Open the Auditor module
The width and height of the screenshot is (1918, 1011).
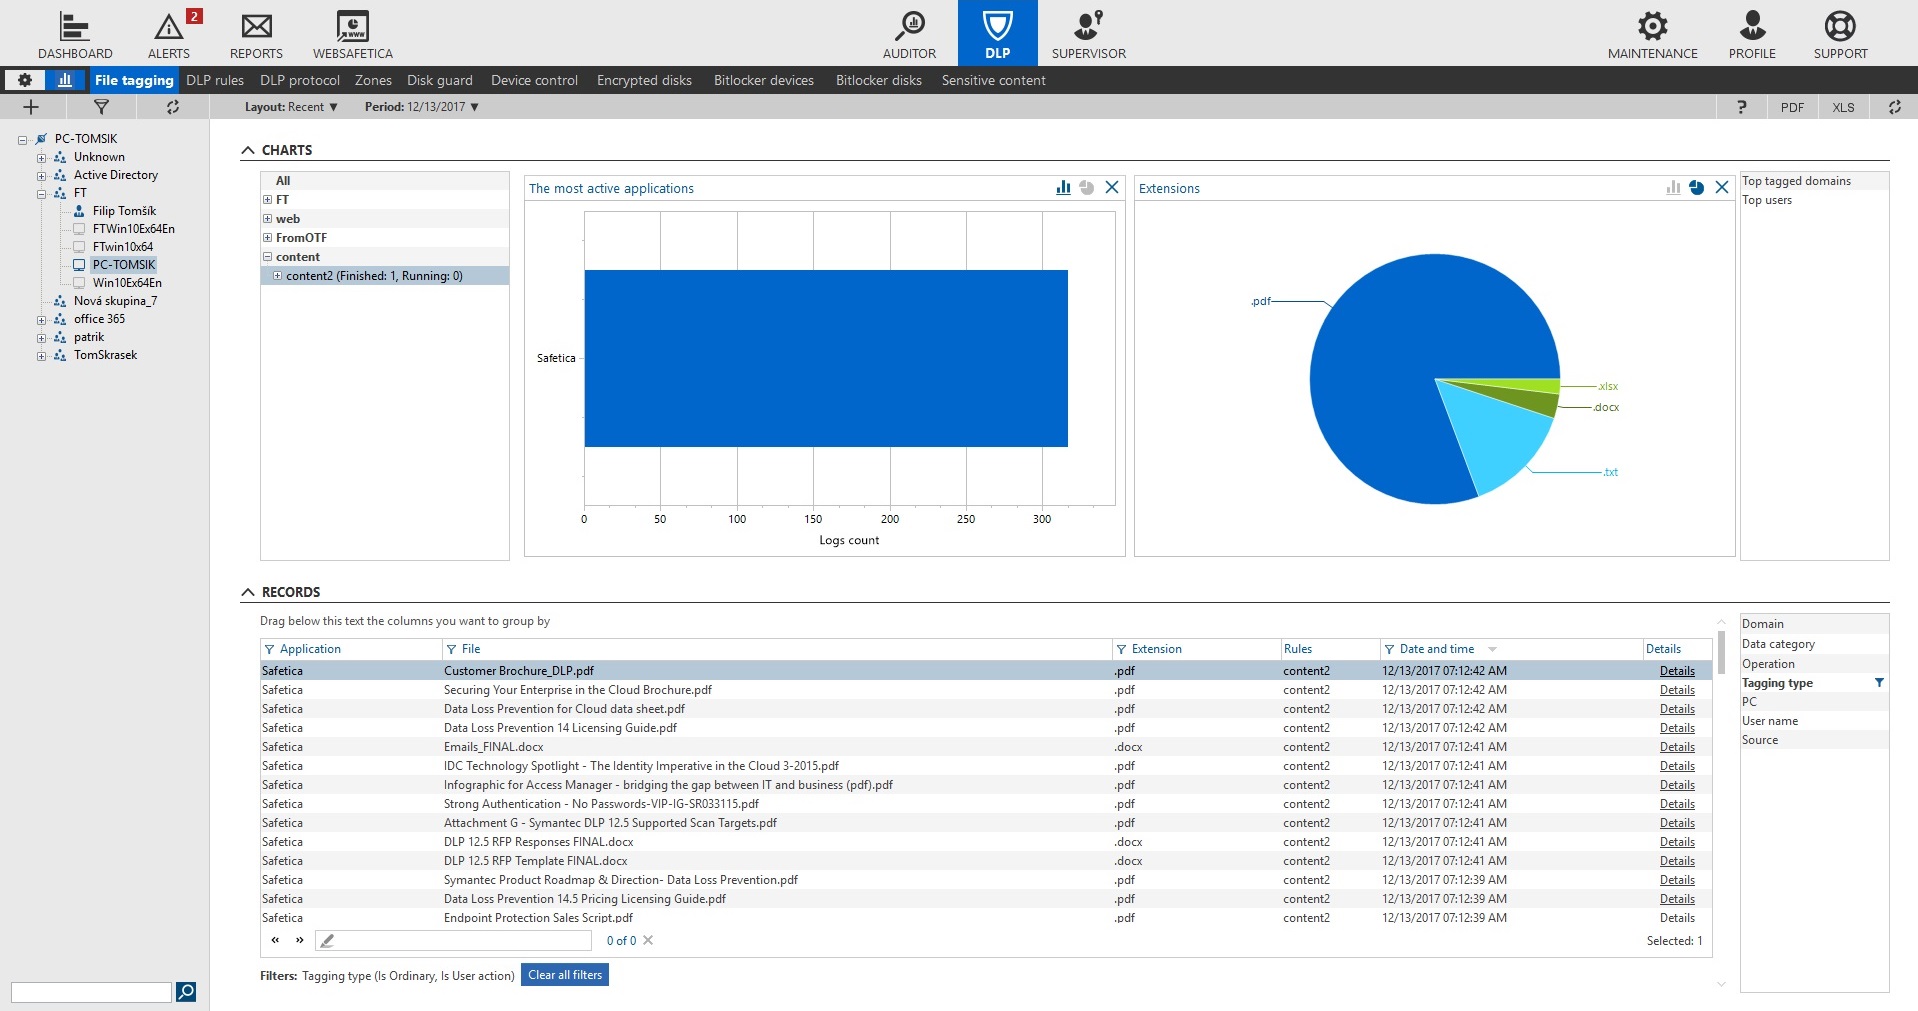909,34
